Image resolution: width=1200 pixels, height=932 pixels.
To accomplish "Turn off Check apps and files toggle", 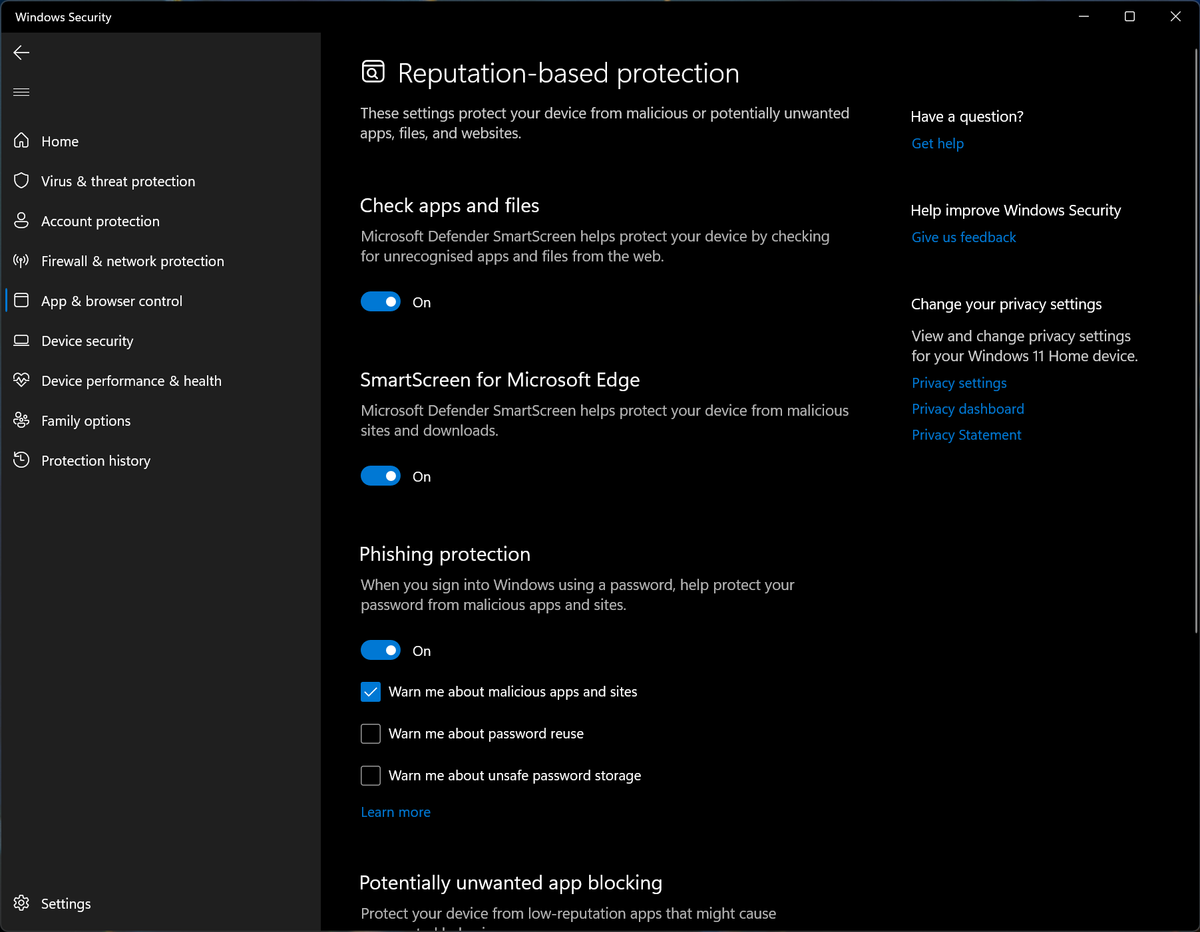I will [380, 302].
